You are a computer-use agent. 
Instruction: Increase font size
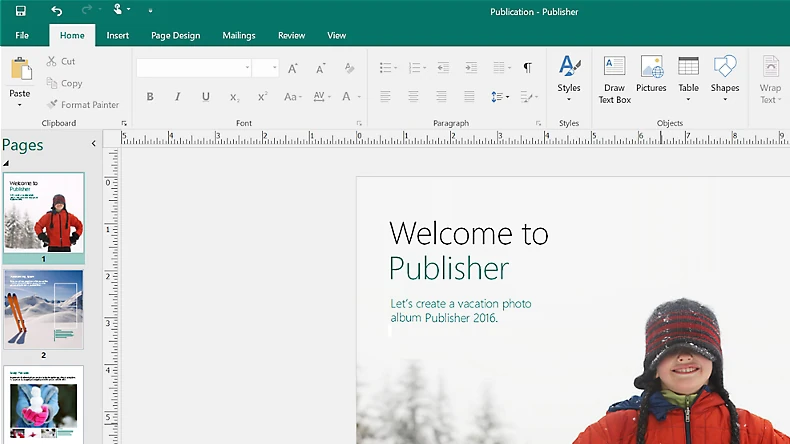(x=292, y=68)
